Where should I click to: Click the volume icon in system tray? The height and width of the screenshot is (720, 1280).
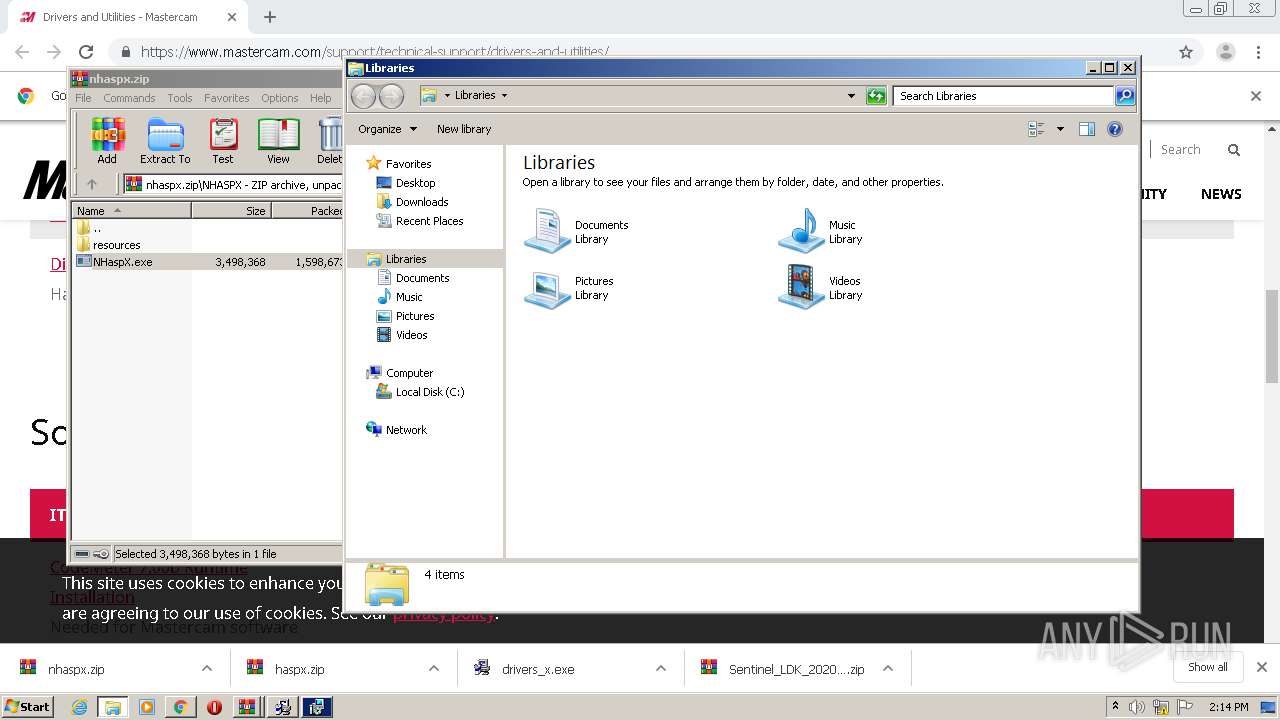coord(1137,707)
